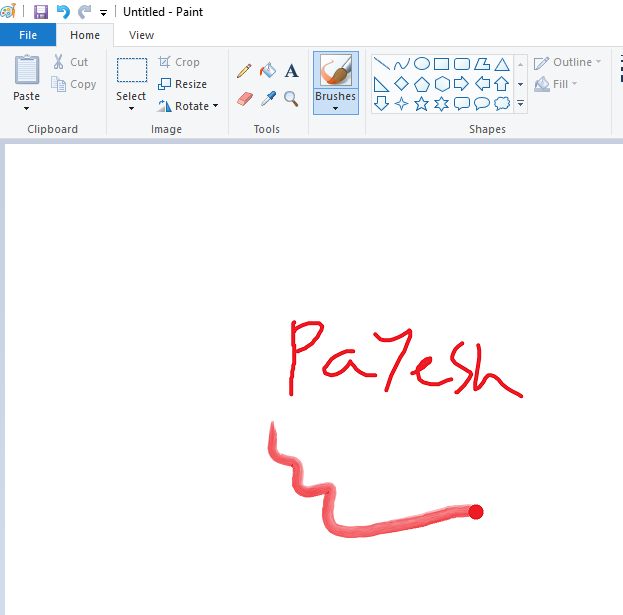Open the File menu
The width and height of the screenshot is (623, 615).
(28, 35)
